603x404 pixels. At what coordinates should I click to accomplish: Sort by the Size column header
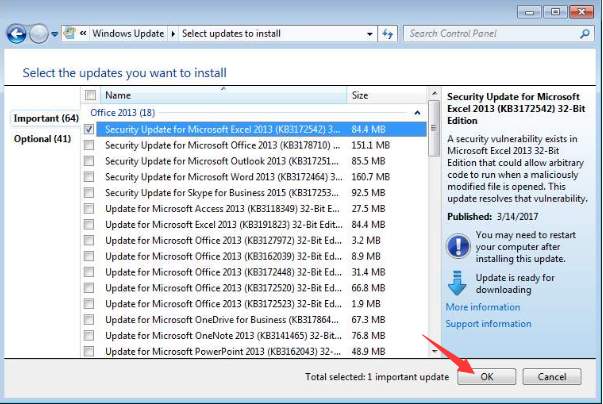point(386,95)
